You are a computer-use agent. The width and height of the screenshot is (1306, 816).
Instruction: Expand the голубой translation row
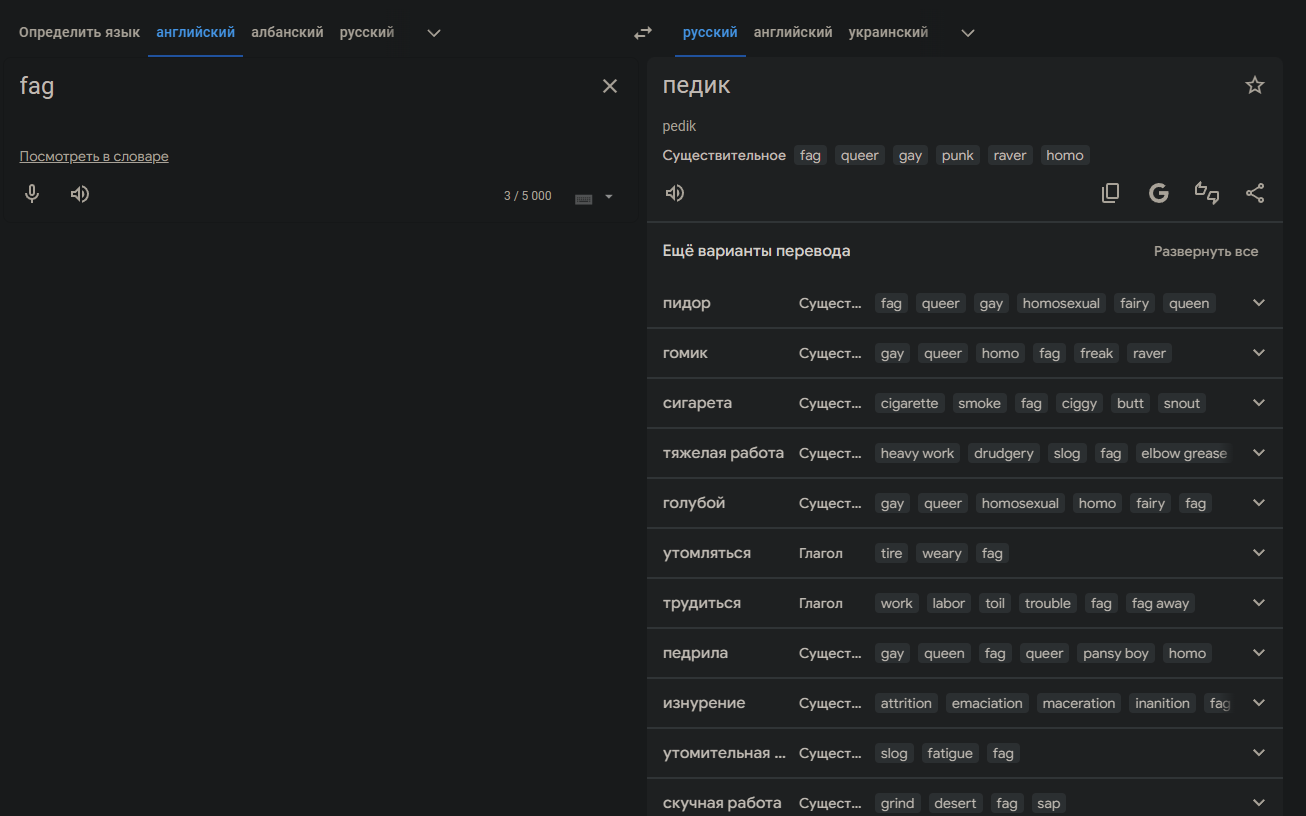click(x=1259, y=503)
